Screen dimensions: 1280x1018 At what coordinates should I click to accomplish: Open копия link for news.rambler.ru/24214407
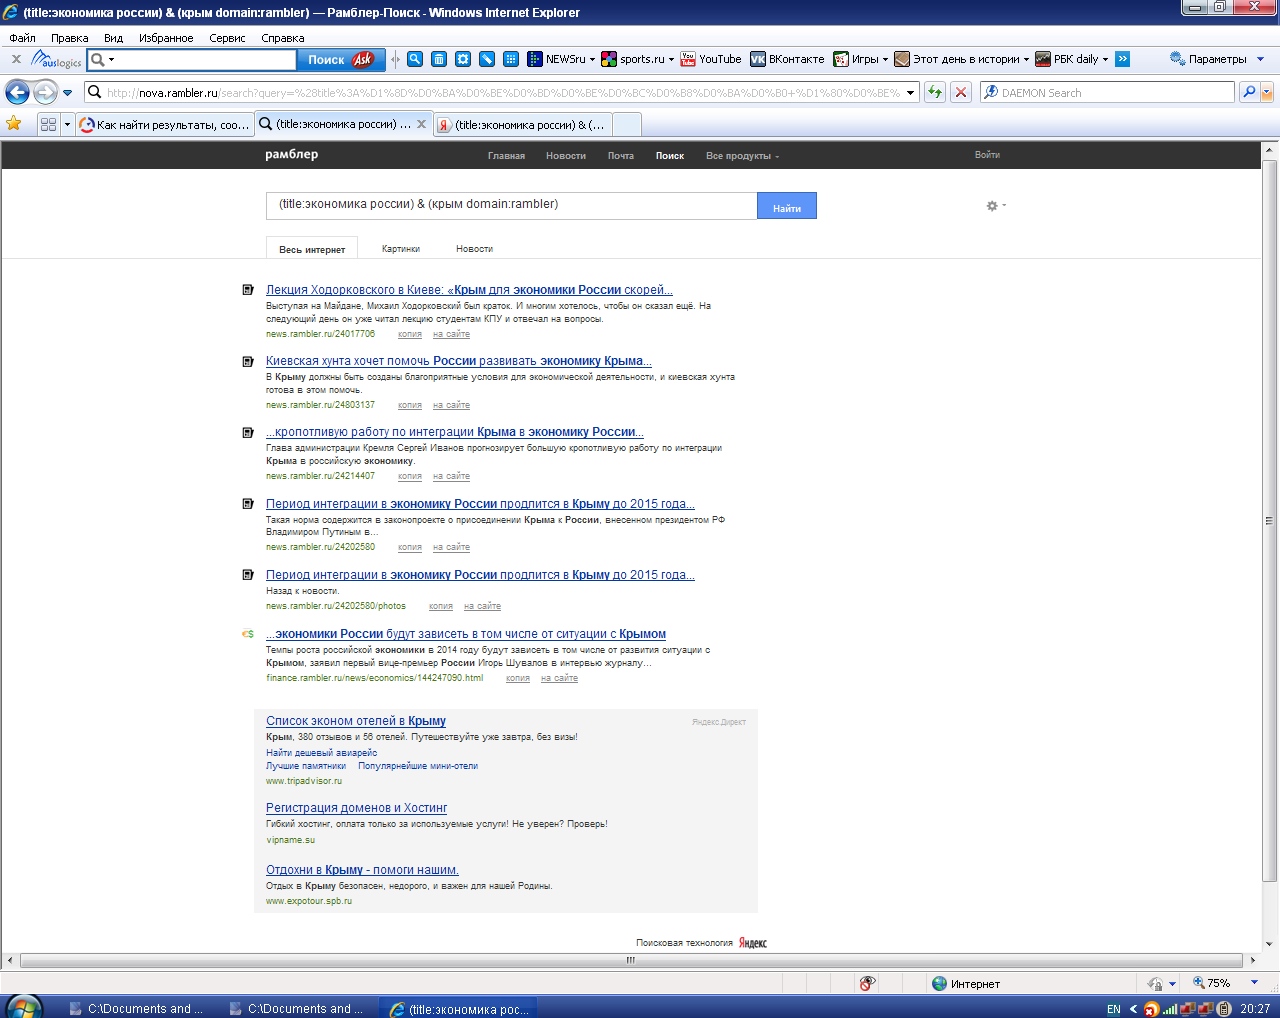coord(410,476)
